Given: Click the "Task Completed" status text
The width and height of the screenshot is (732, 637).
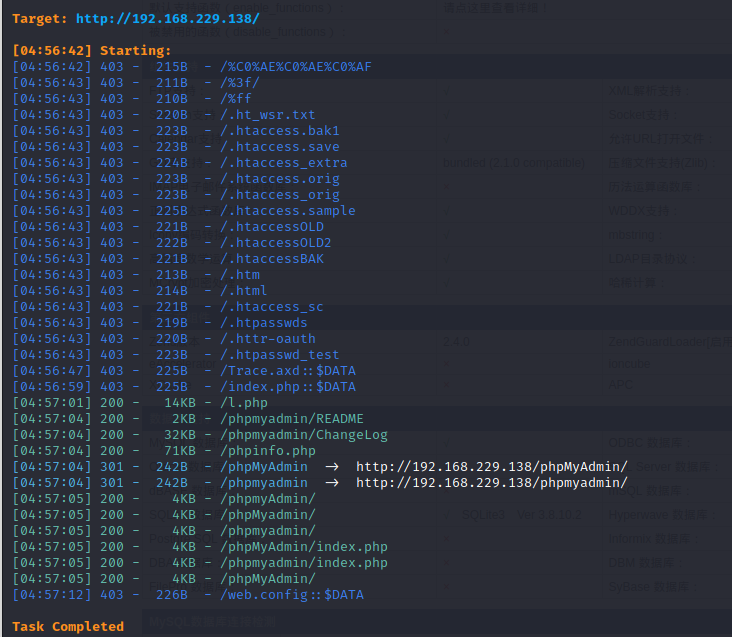Looking at the screenshot, I should pos(68,626).
